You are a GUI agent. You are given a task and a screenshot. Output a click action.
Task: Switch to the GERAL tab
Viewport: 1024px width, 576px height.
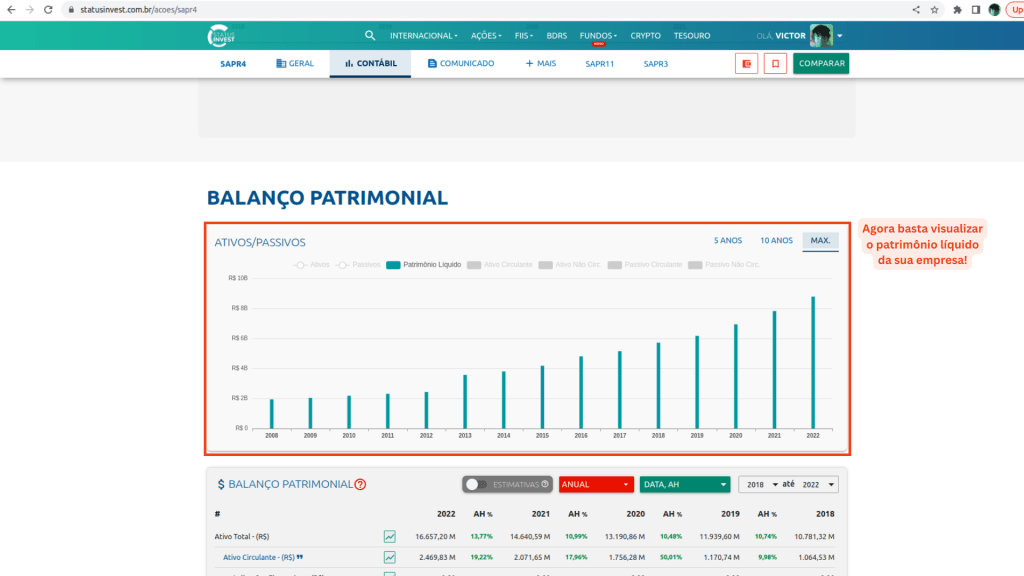point(295,64)
